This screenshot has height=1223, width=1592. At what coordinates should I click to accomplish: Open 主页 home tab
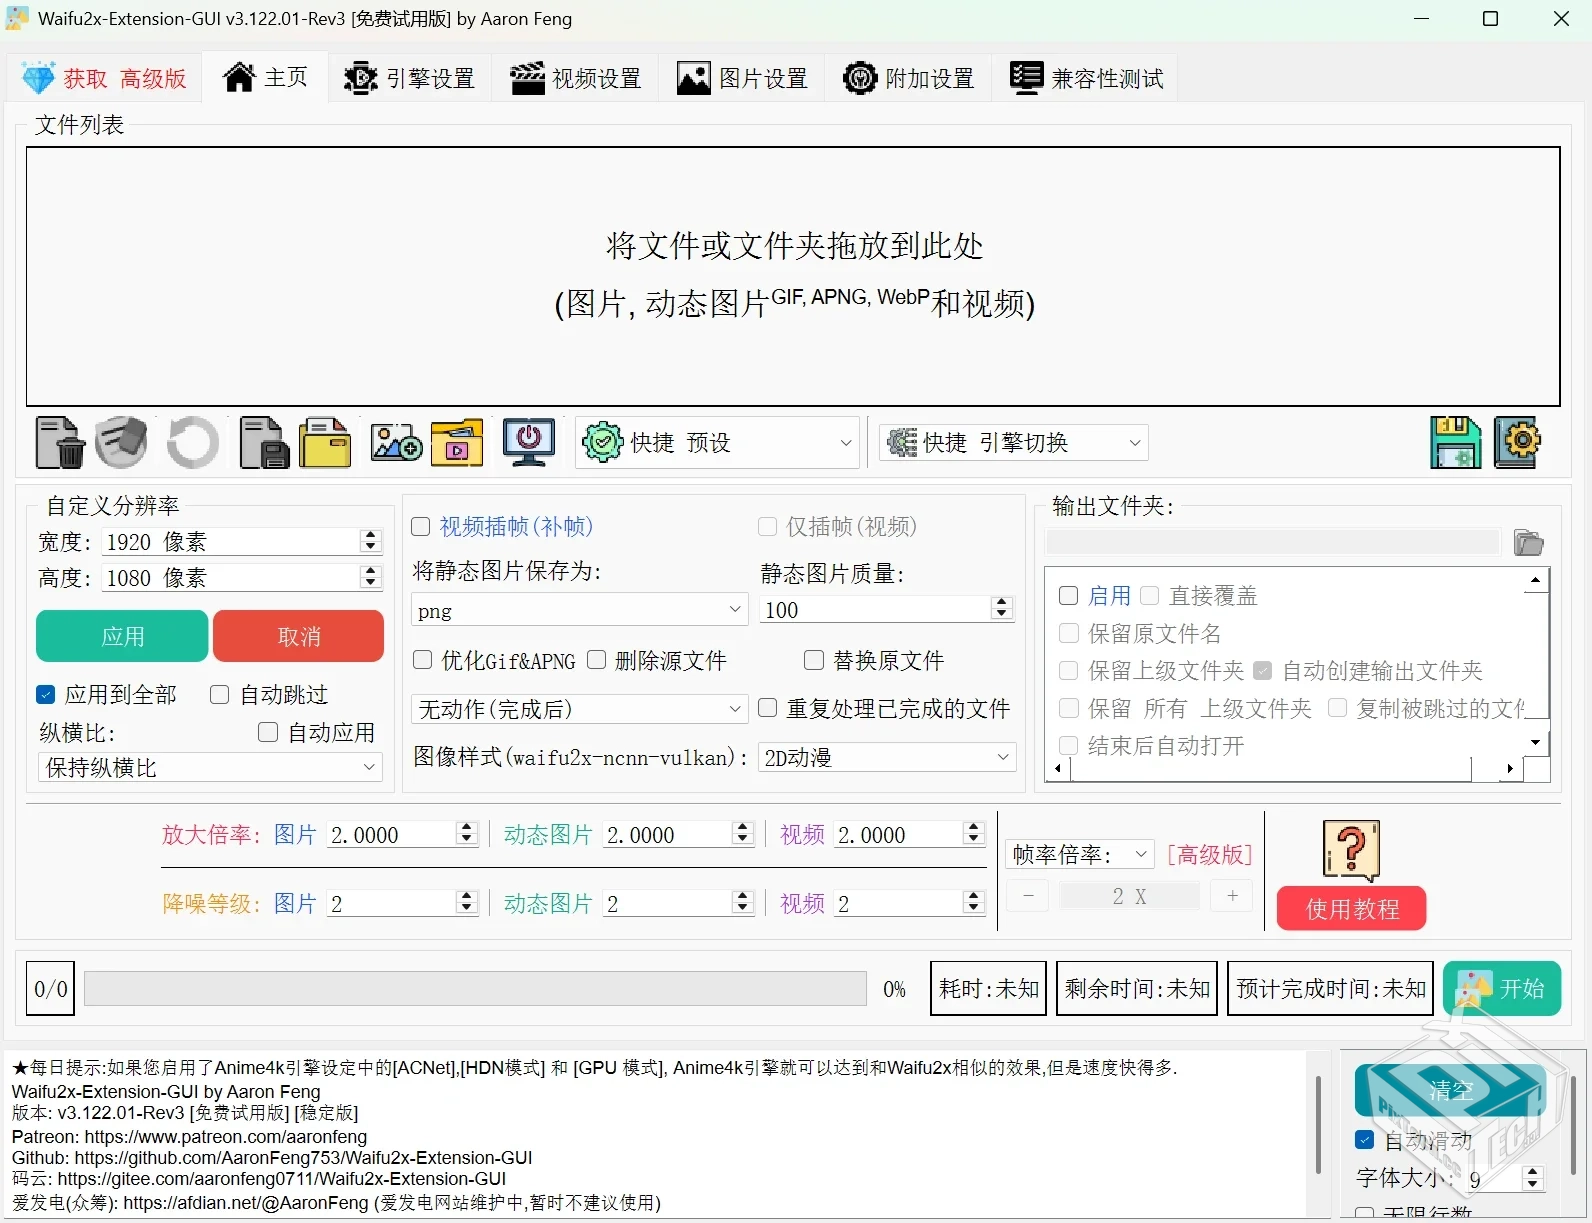pyautogui.click(x=265, y=77)
